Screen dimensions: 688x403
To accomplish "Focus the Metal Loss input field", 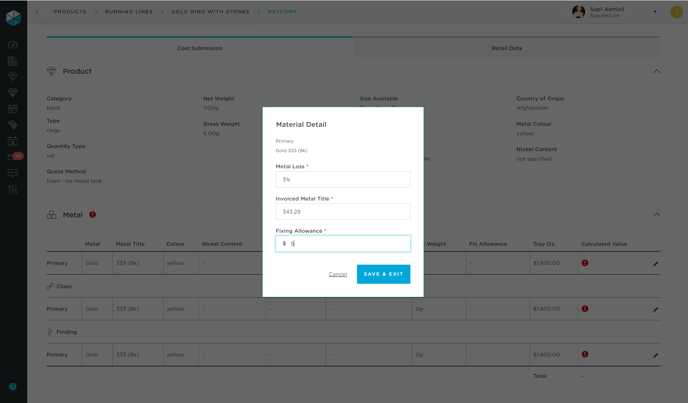I will click(x=343, y=180).
